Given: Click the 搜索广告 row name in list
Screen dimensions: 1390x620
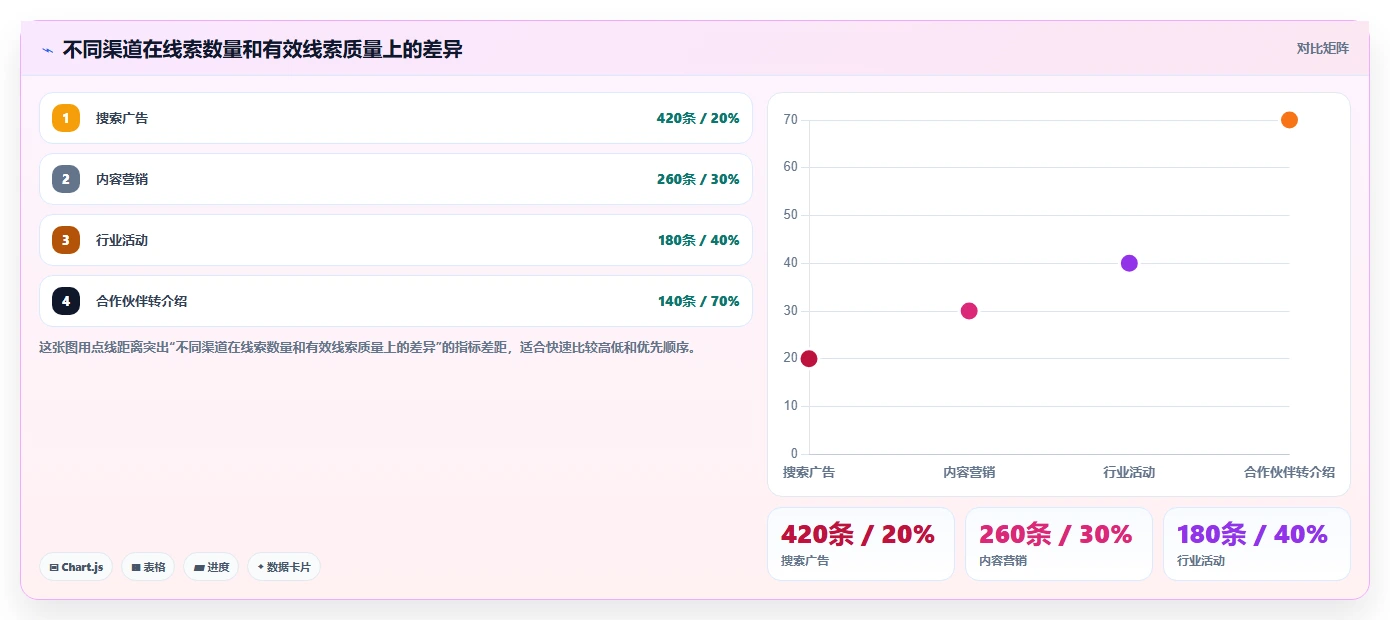Looking at the screenshot, I should [122, 118].
